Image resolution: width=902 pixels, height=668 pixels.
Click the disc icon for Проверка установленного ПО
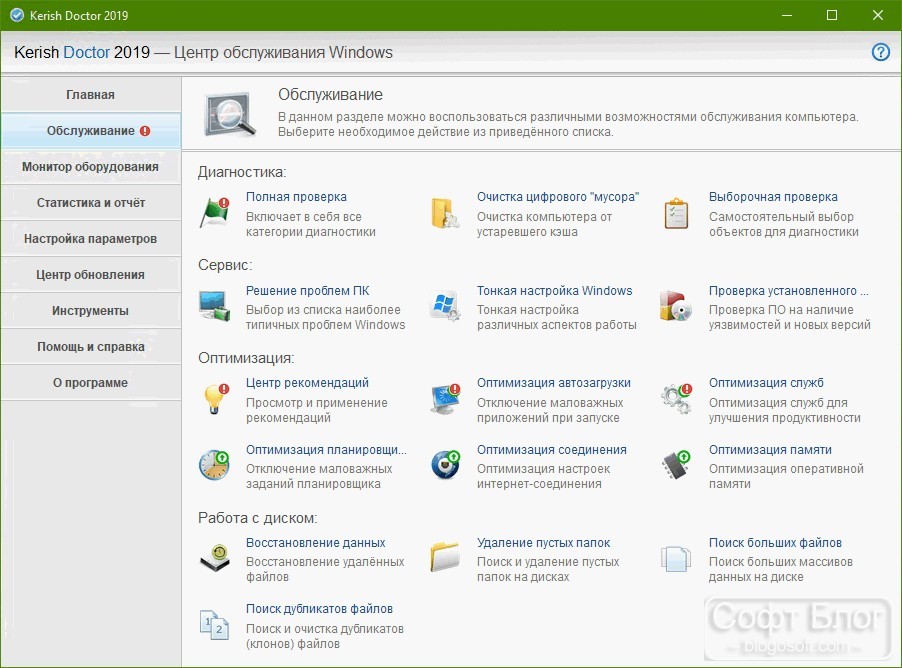[676, 306]
